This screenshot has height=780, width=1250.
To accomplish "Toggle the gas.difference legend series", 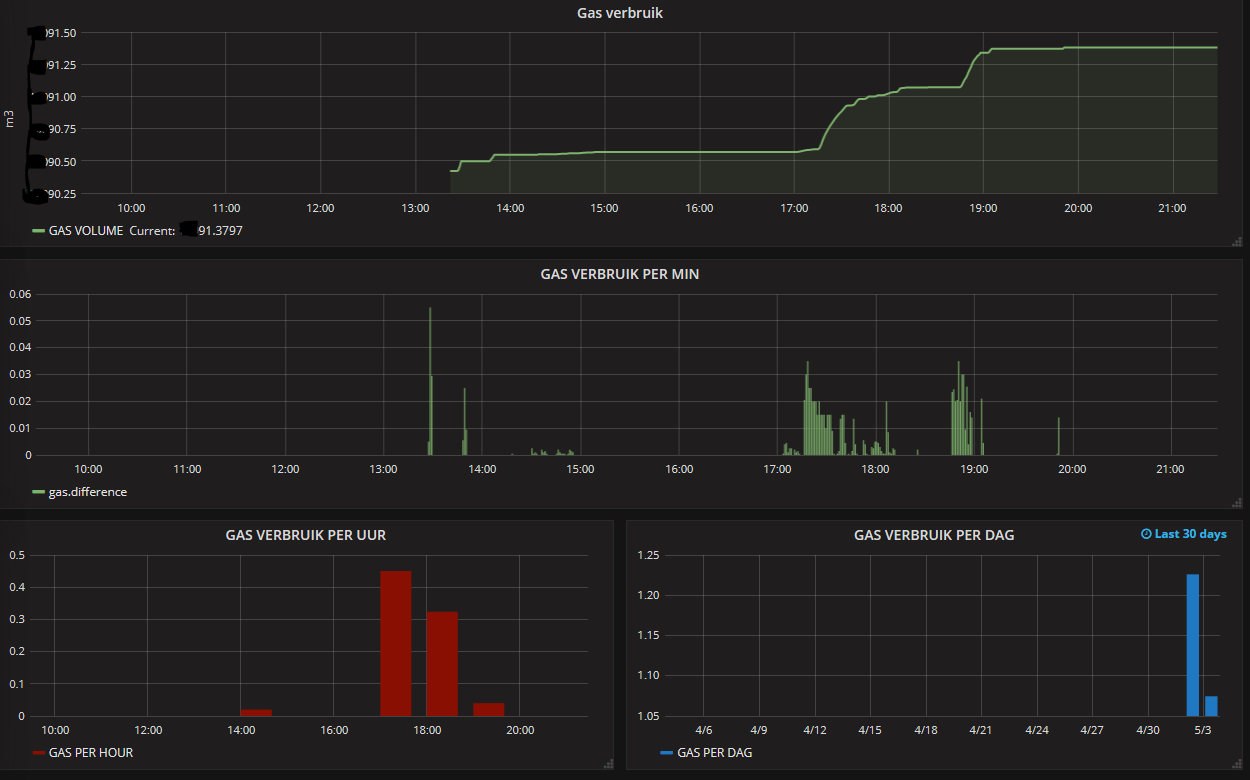I will pos(87,492).
